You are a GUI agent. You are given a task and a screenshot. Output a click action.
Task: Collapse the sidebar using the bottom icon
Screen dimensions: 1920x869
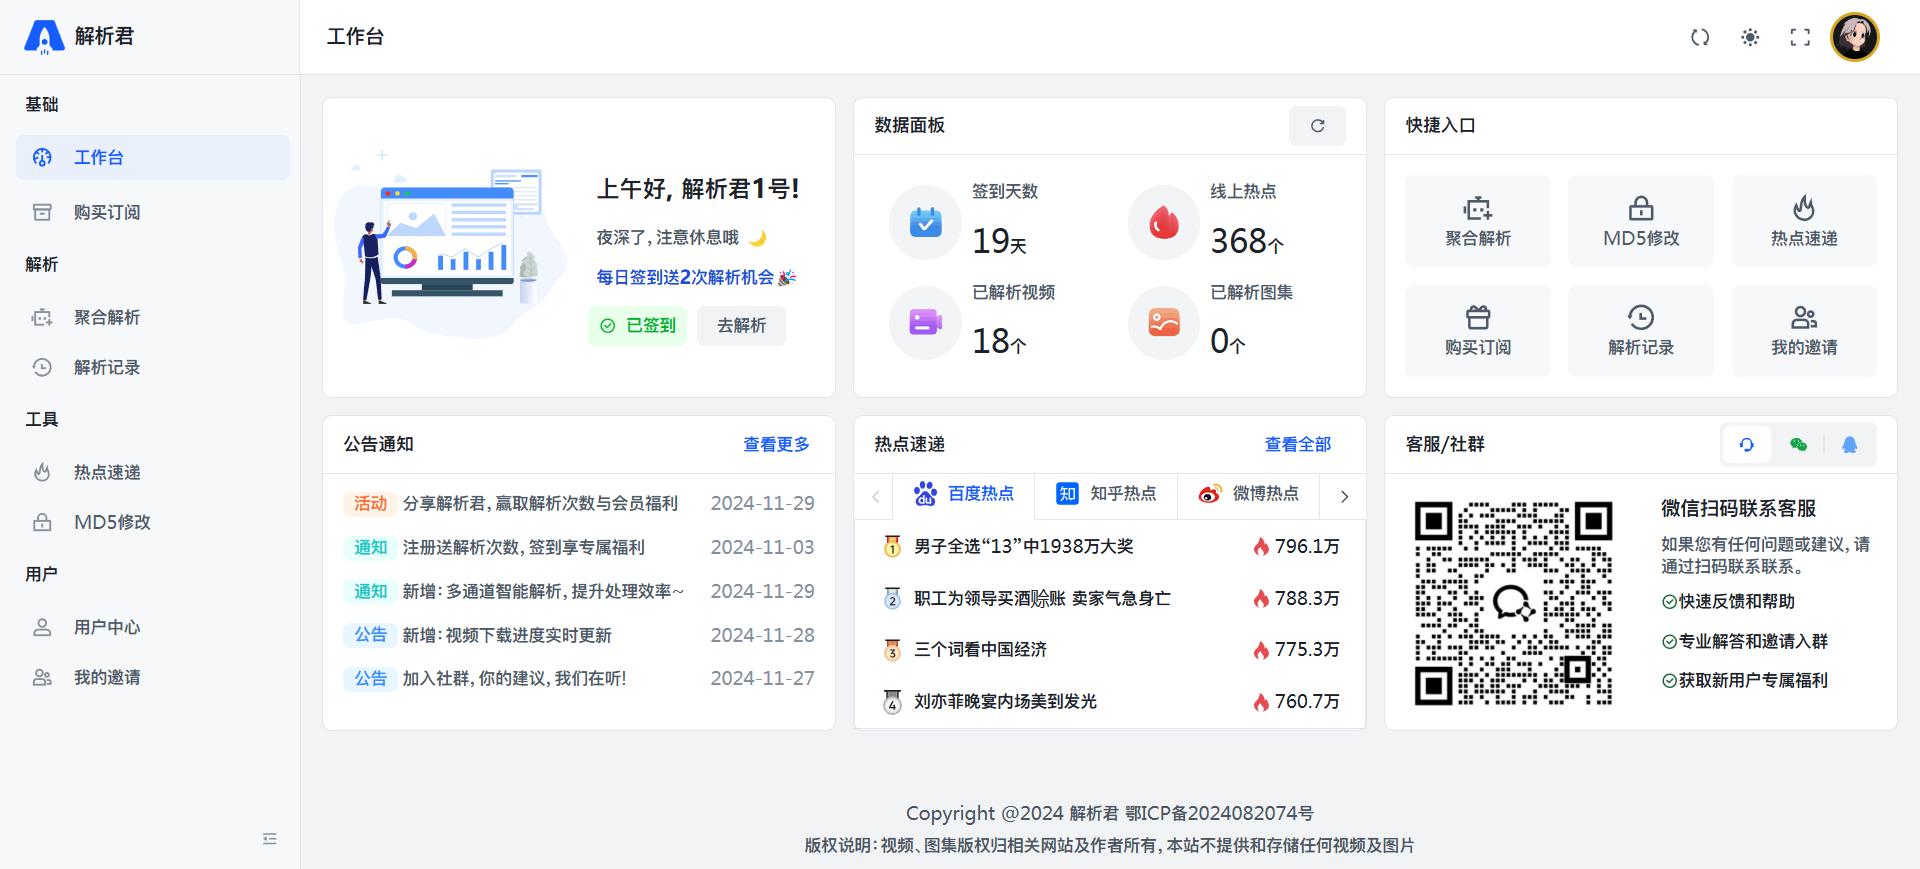point(269,839)
